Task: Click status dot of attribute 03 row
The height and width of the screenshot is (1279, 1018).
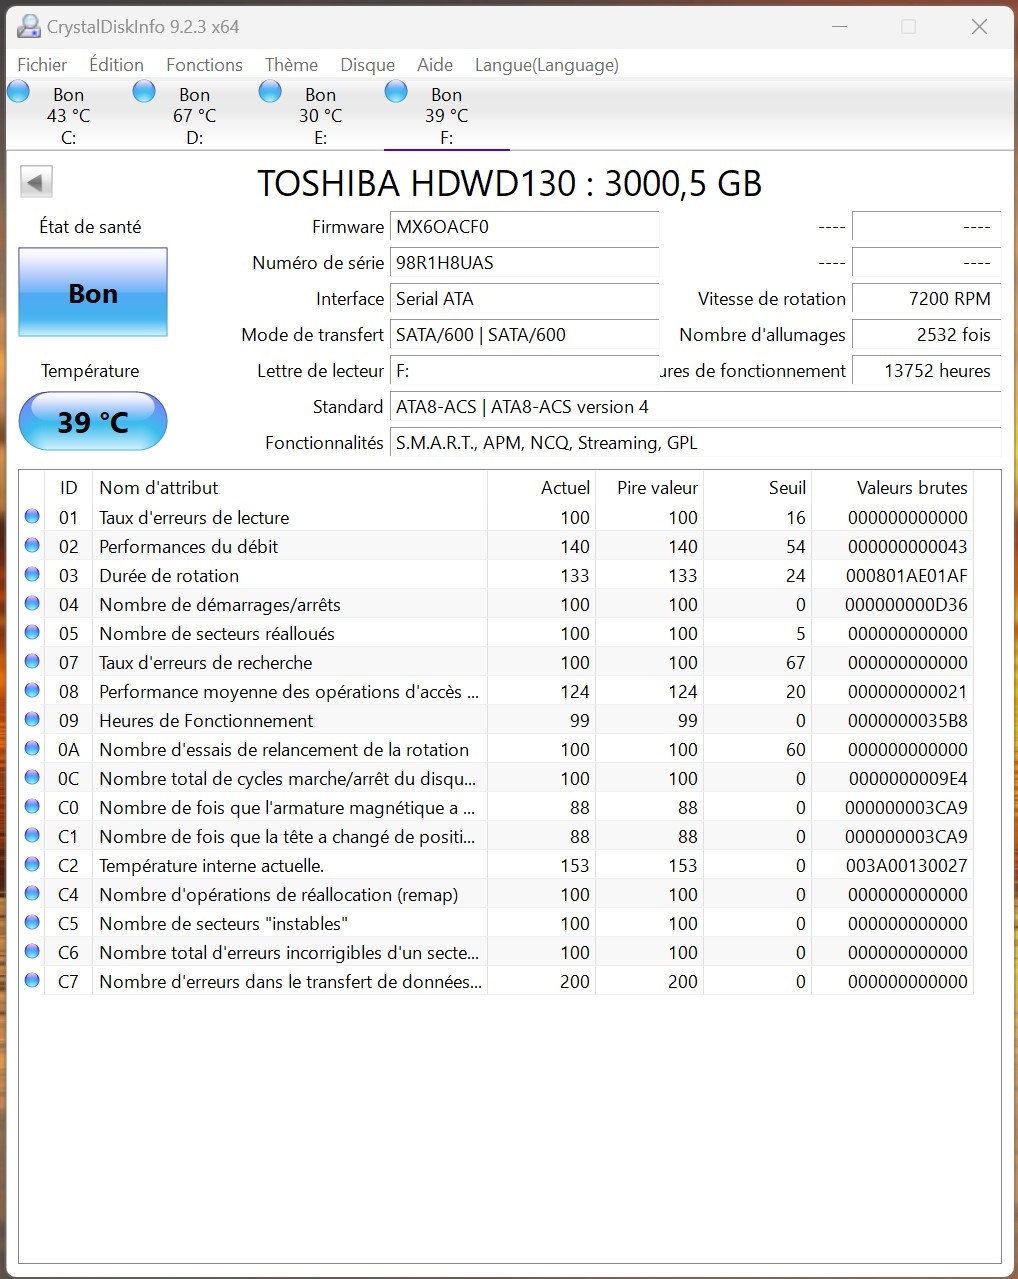Action: tap(32, 574)
